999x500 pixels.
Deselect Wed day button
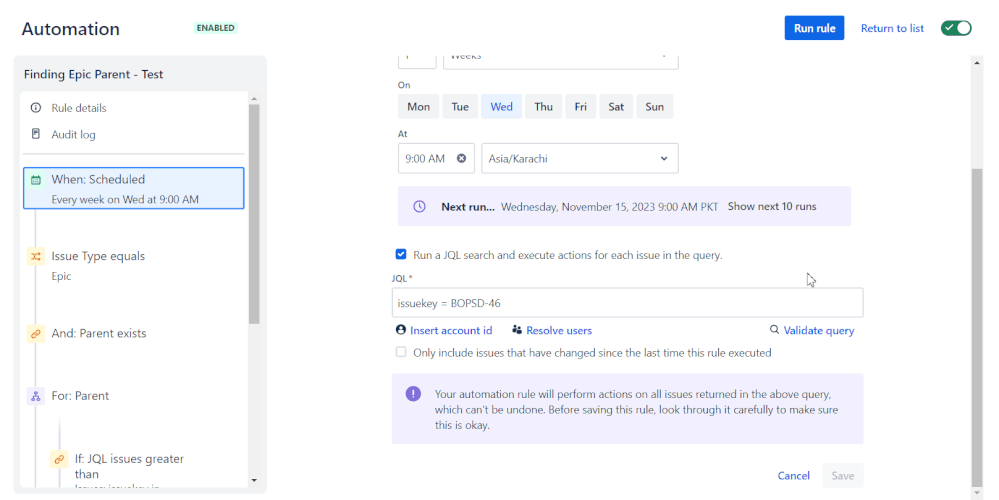[x=501, y=106]
